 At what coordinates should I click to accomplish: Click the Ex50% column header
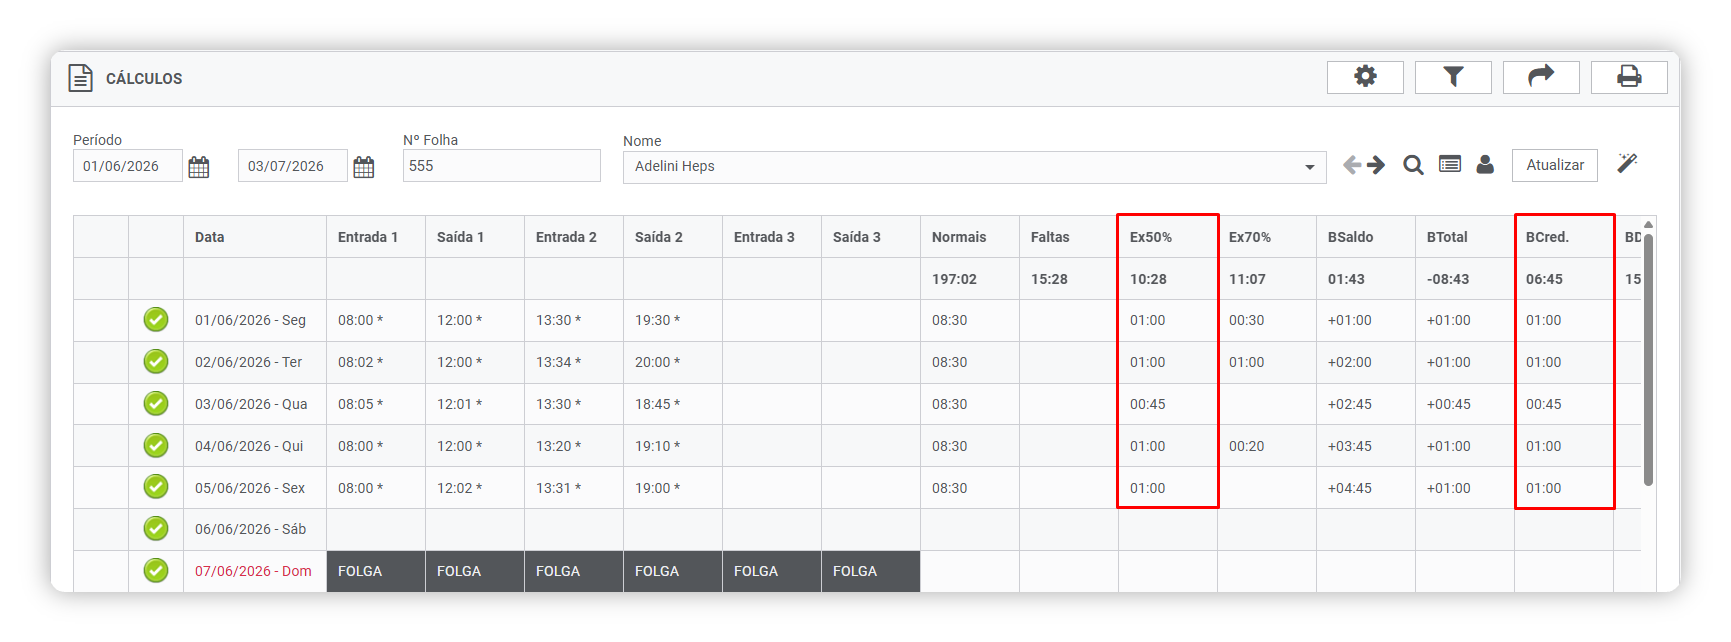(x=1168, y=237)
